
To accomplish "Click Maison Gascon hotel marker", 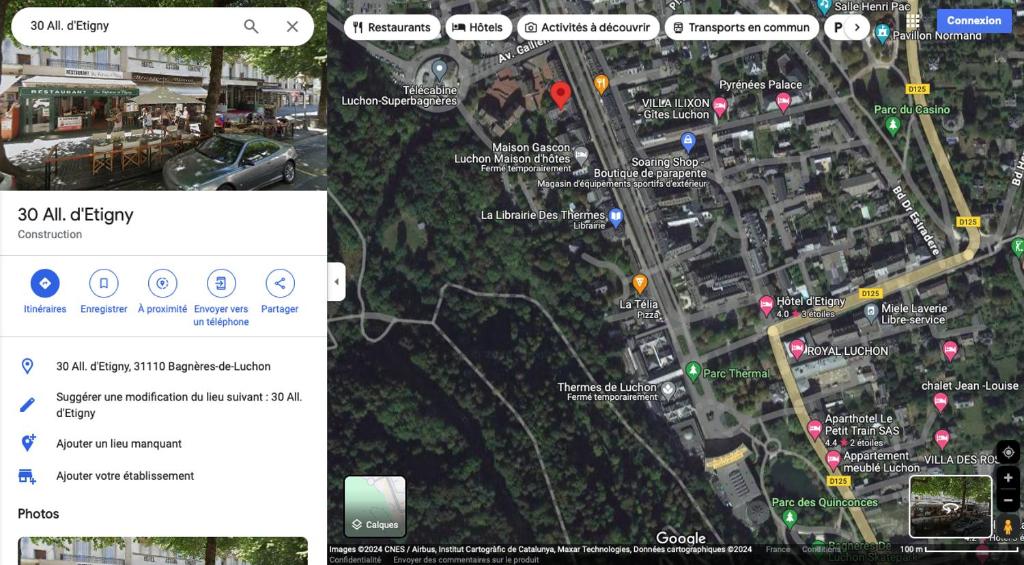I will (x=581, y=155).
